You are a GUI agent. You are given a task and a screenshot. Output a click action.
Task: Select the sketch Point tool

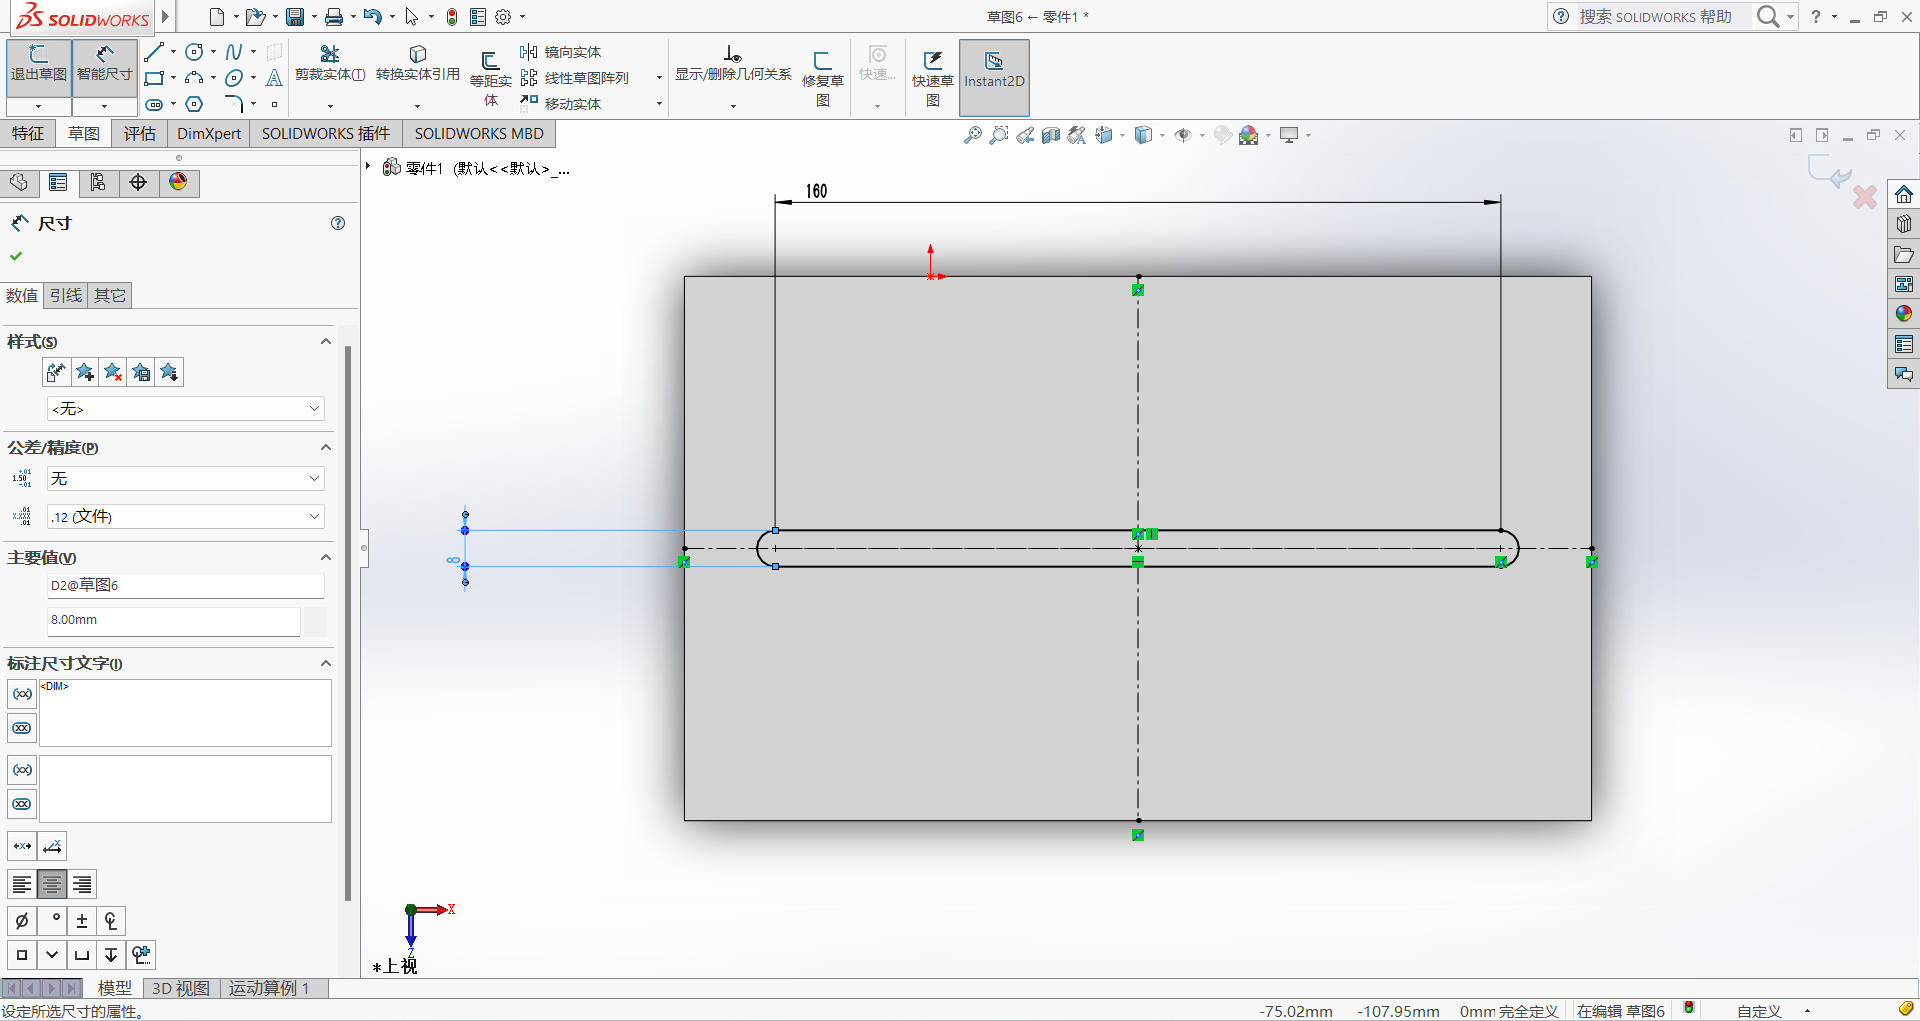click(x=274, y=104)
